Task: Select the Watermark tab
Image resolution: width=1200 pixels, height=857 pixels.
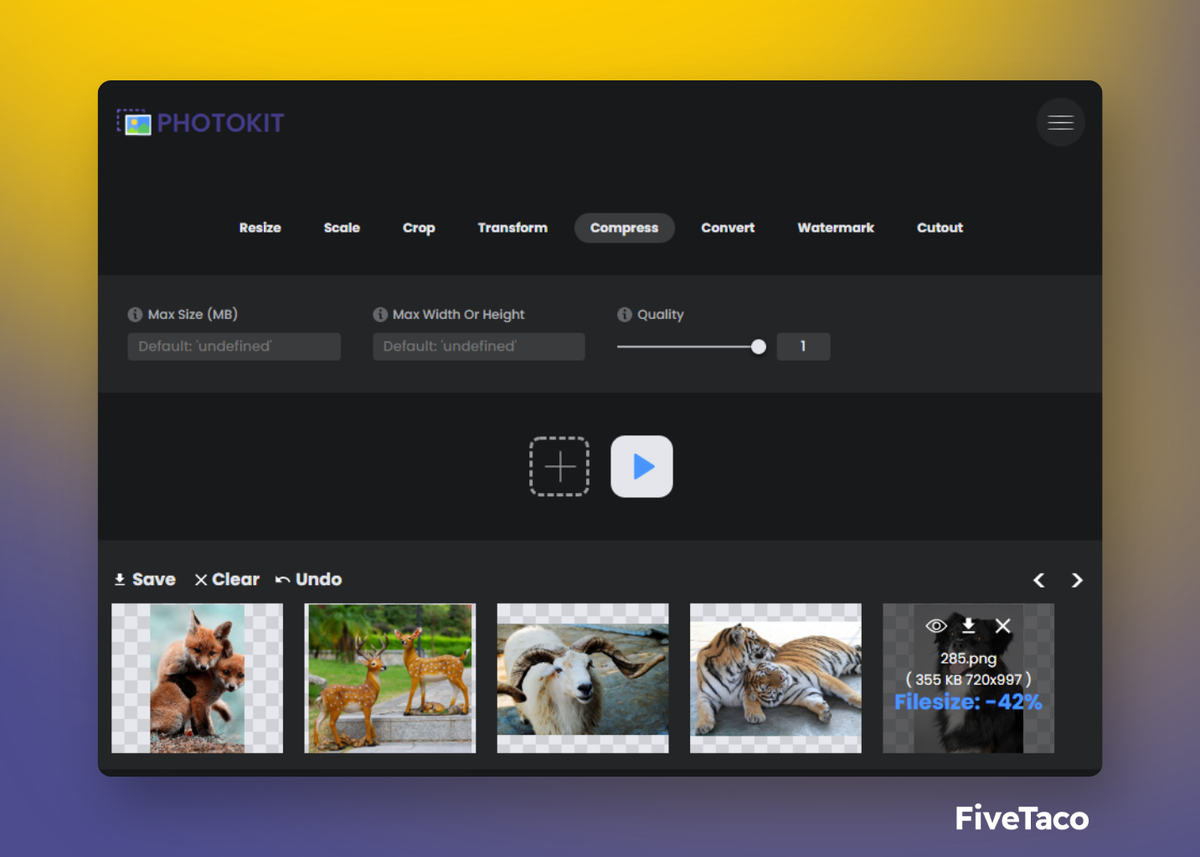Action: [836, 228]
